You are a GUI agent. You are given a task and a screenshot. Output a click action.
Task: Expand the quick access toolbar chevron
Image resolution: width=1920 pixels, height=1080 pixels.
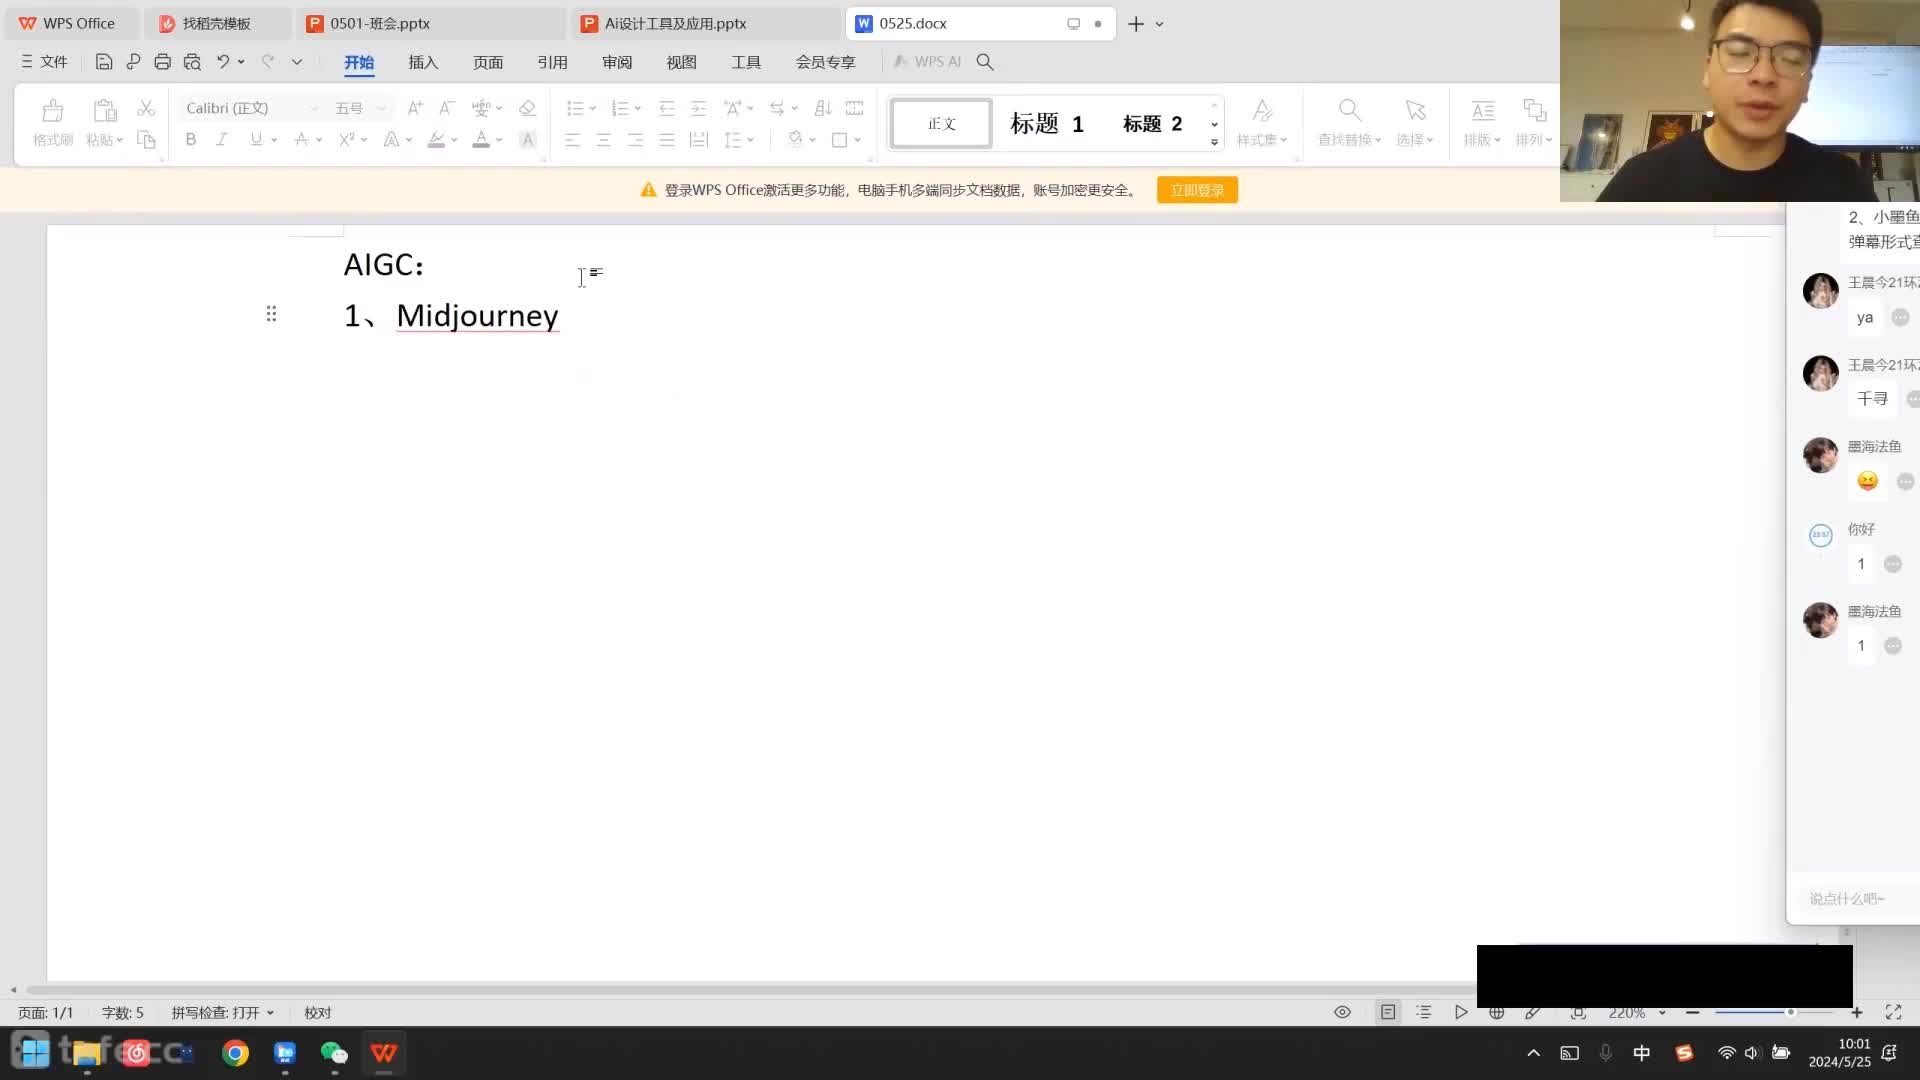tap(297, 62)
